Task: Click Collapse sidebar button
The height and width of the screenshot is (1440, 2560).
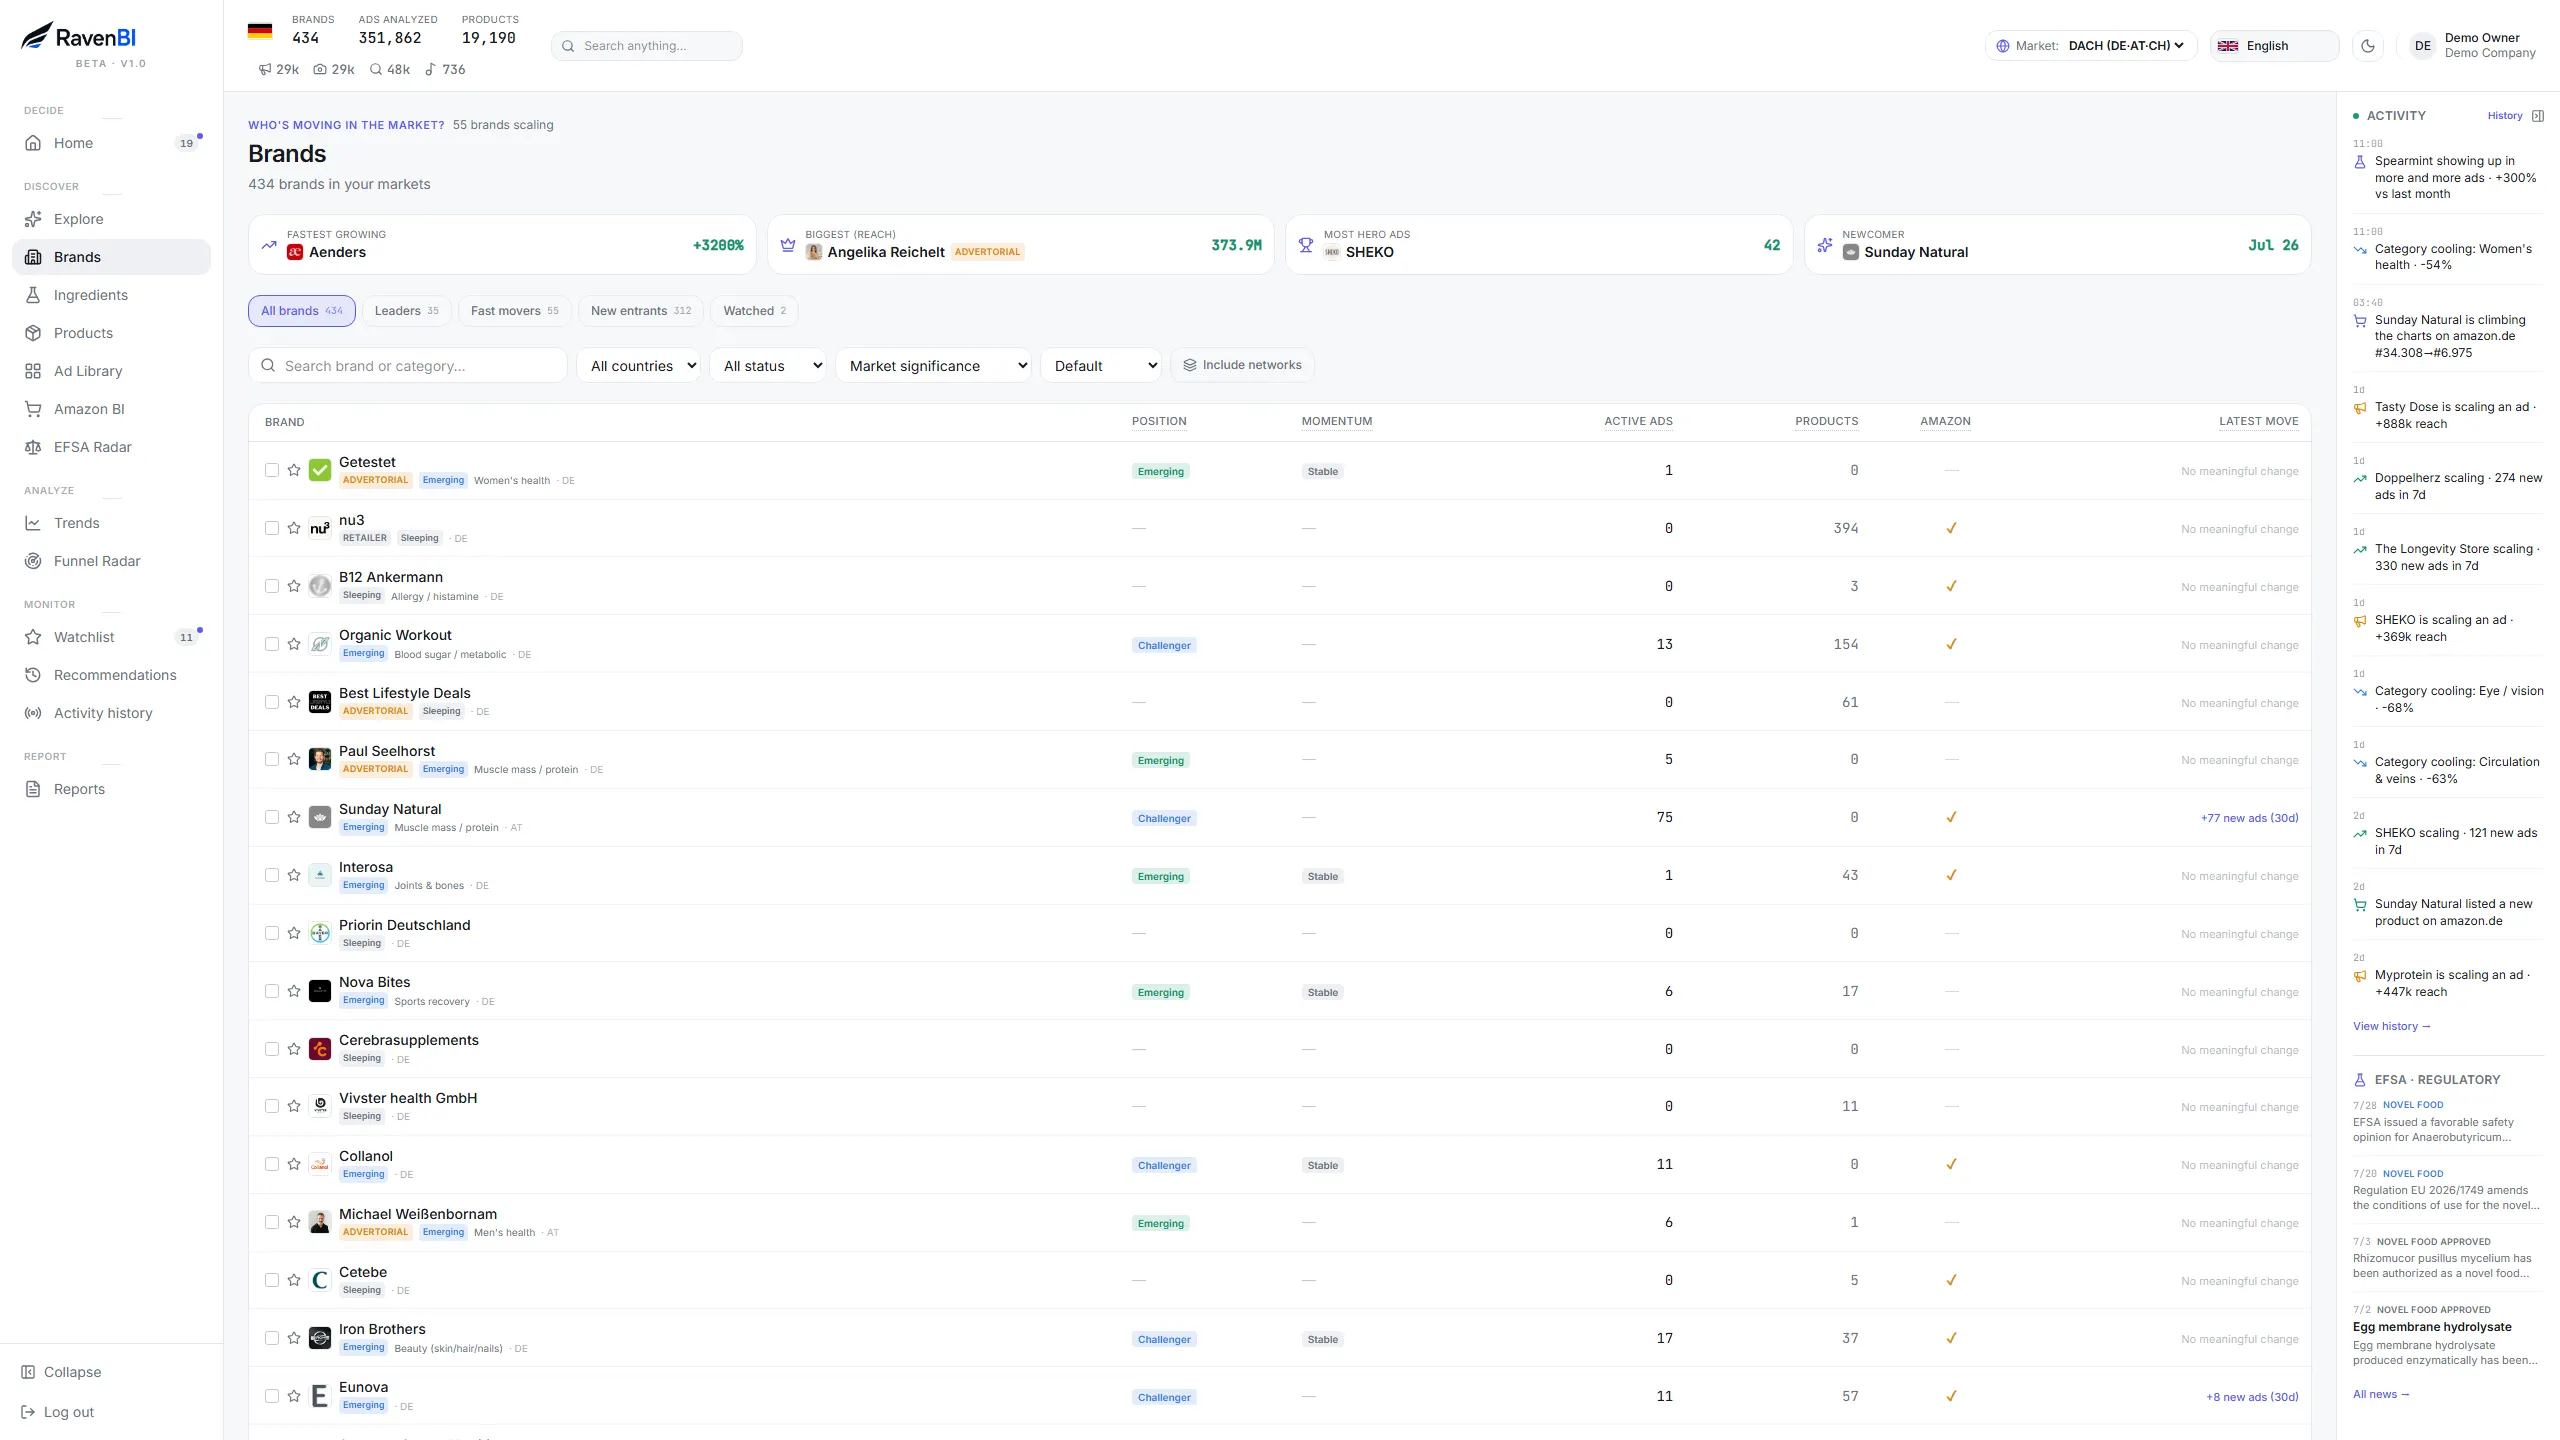Action: point(62,1372)
